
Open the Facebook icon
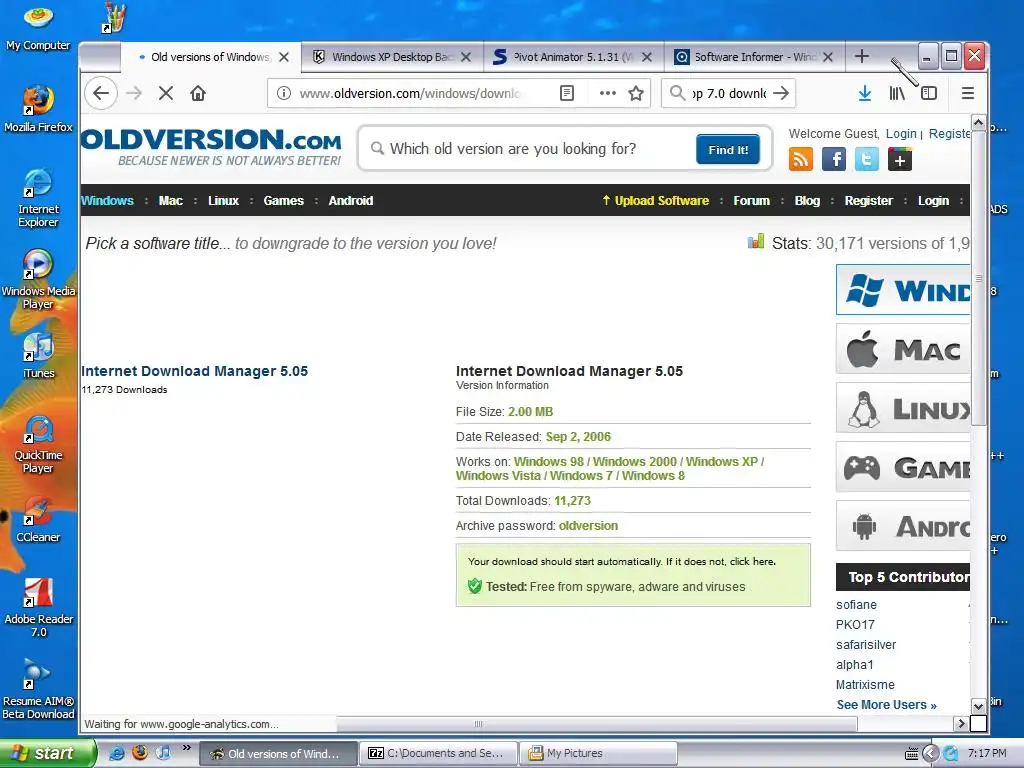(x=834, y=159)
